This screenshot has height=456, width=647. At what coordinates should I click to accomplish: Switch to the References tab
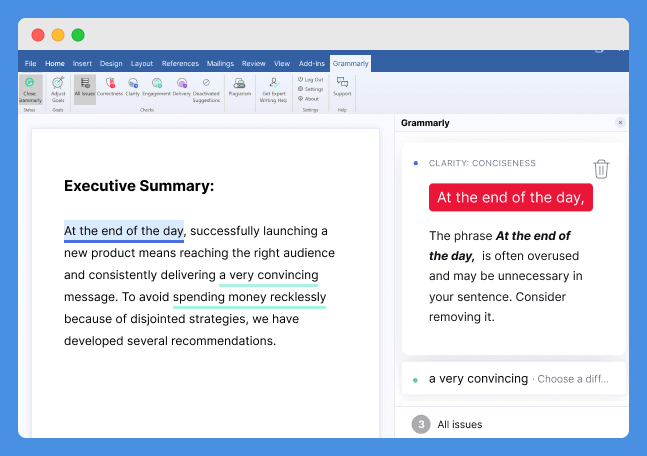point(180,64)
